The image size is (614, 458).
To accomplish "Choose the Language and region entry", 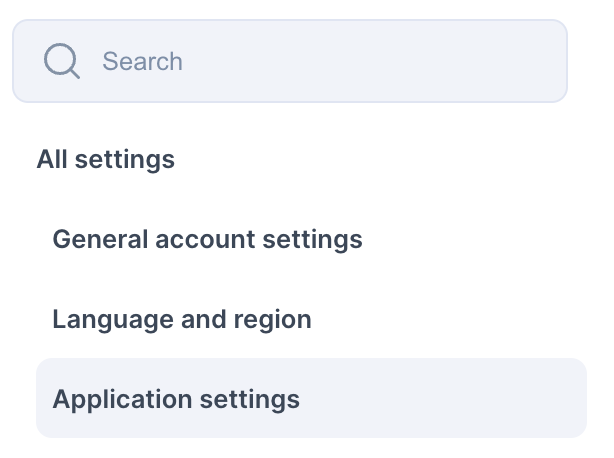I will (182, 319).
